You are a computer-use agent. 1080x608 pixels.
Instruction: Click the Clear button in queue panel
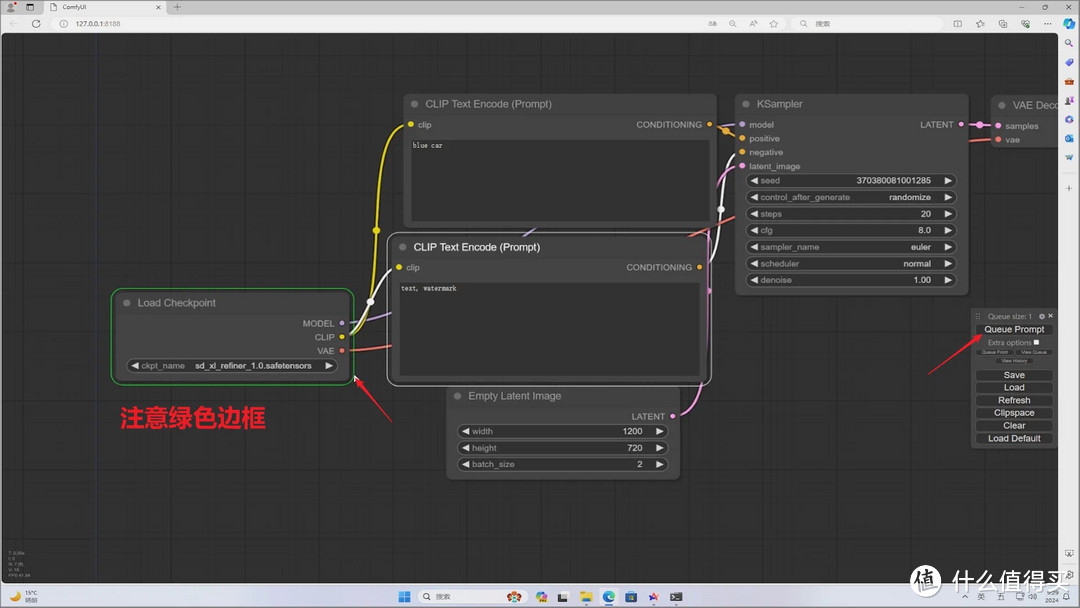pyautogui.click(x=1014, y=426)
